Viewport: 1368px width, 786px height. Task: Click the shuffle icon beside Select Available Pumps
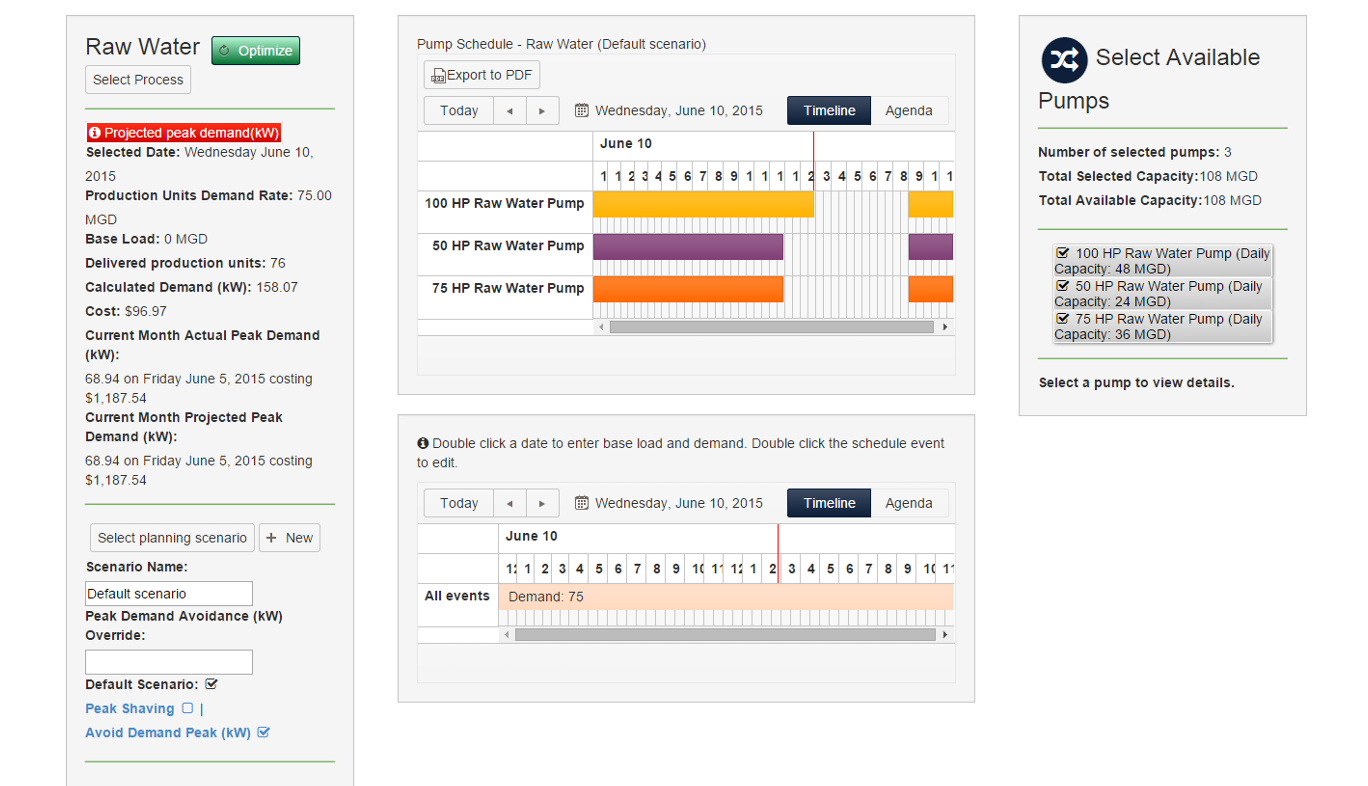pyautogui.click(x=1064, y=60)
